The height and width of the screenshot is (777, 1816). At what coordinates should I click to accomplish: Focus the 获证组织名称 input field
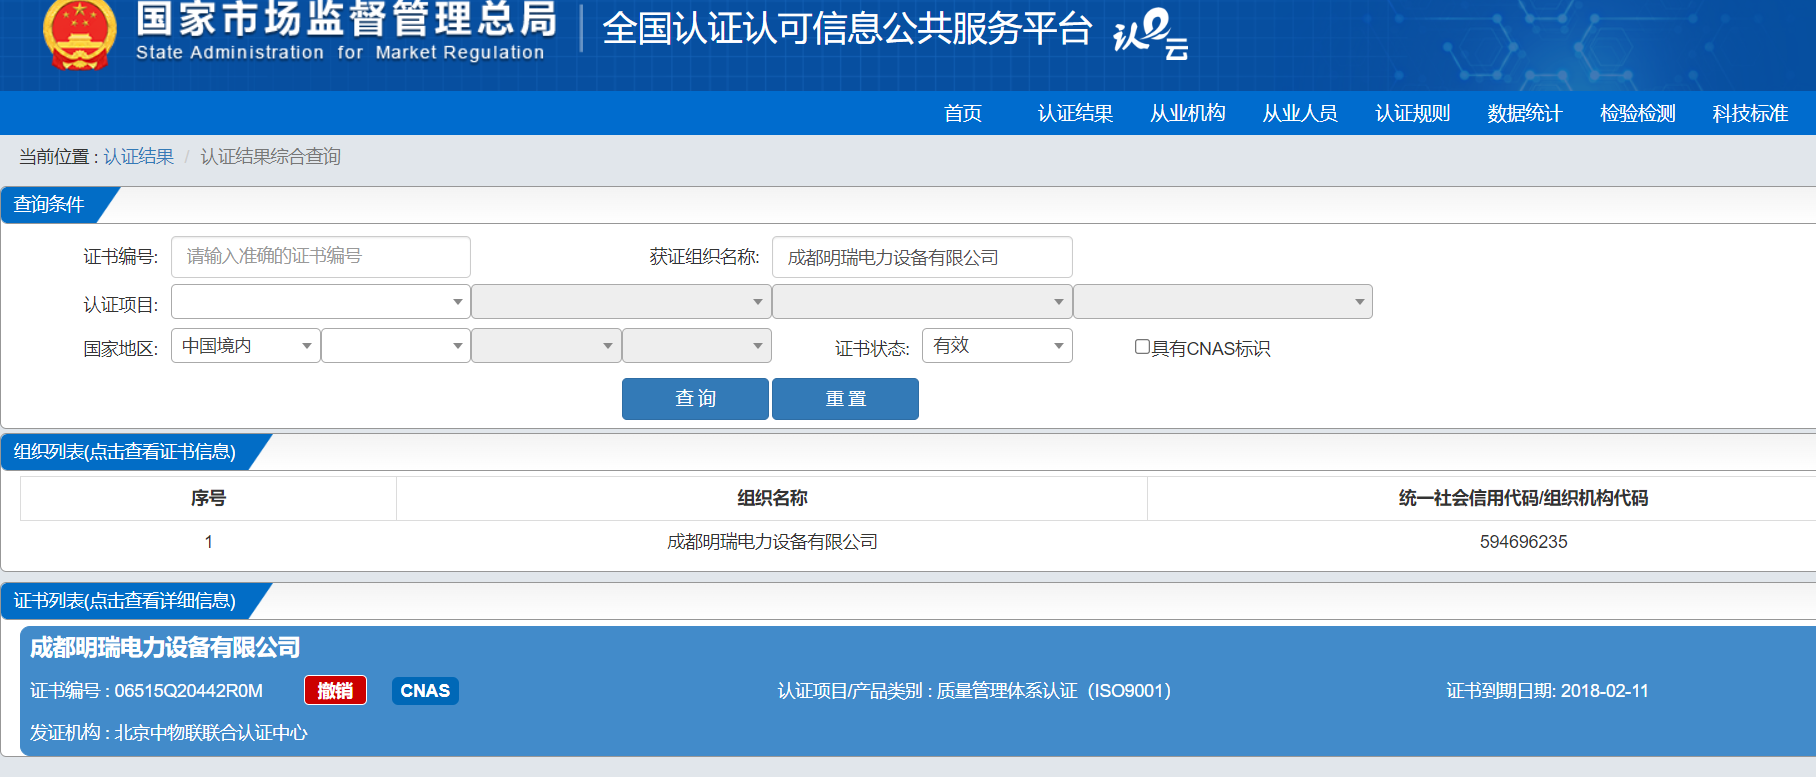pyautogui.click(x=922, y=257)
